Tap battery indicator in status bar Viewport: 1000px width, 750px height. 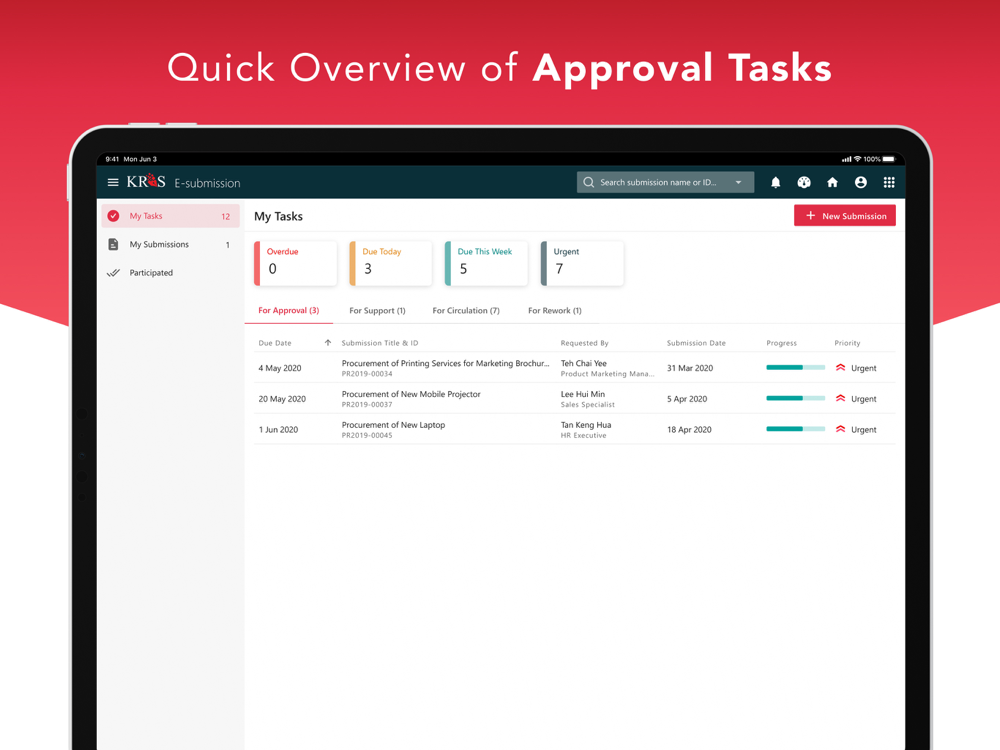click(888, 159)
